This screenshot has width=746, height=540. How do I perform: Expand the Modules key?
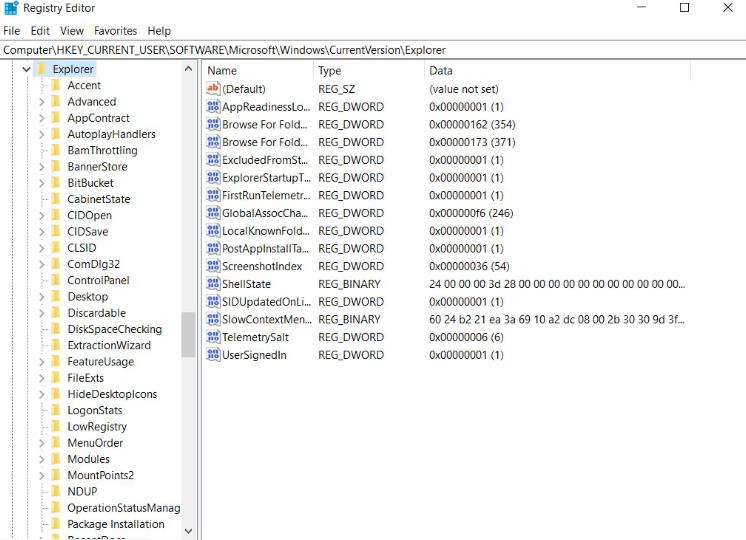(x=41, y=460)
